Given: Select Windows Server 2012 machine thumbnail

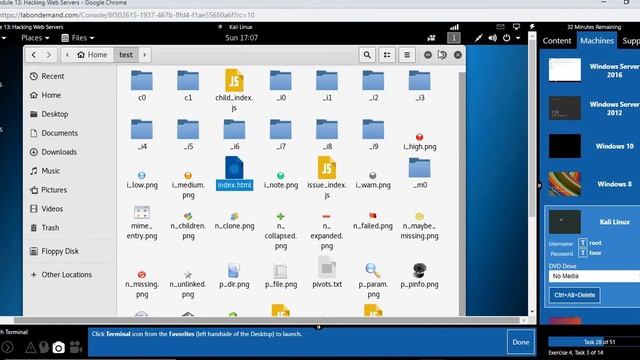Looking at the screenshot, I should [564, 108].
